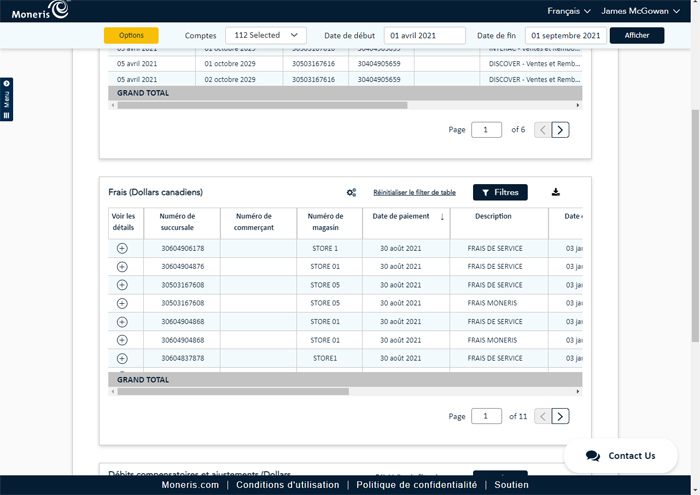Expand details for branch 30604837878

122,358
